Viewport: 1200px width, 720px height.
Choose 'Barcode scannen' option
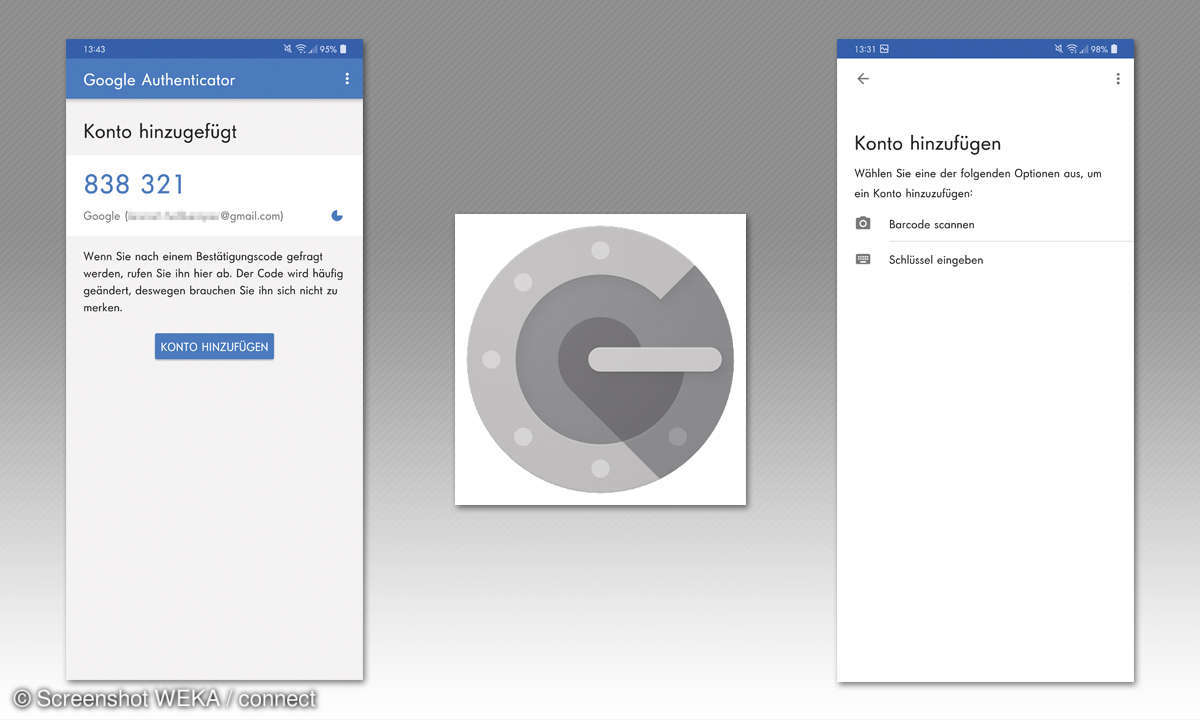931,225
